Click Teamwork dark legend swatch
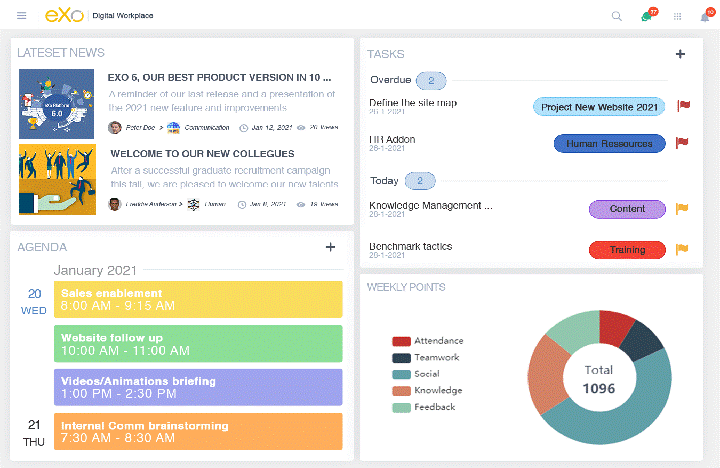This screenshot has width=720, height=468. point(401,358)
